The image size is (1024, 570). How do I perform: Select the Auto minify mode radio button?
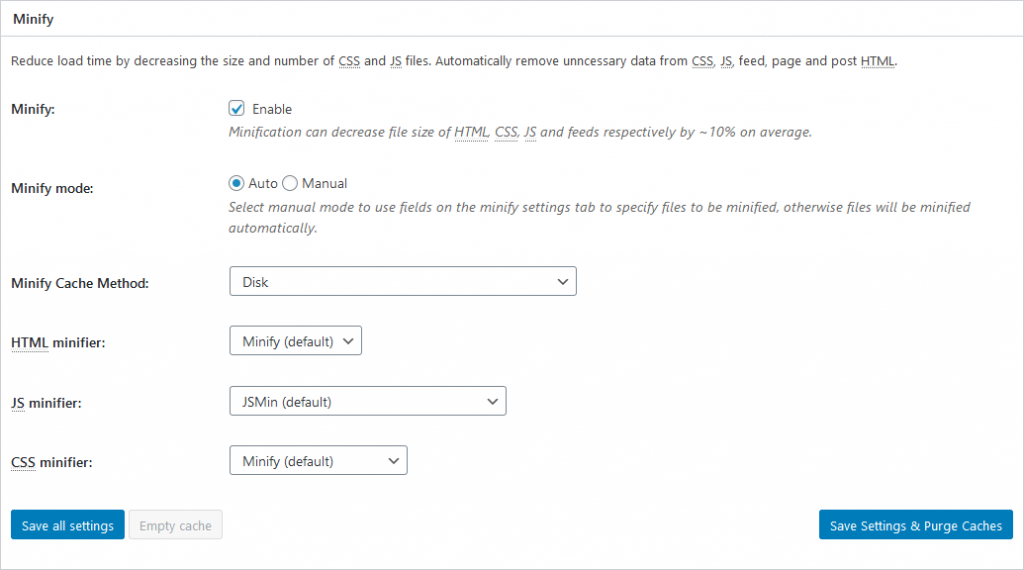(236, 183)
